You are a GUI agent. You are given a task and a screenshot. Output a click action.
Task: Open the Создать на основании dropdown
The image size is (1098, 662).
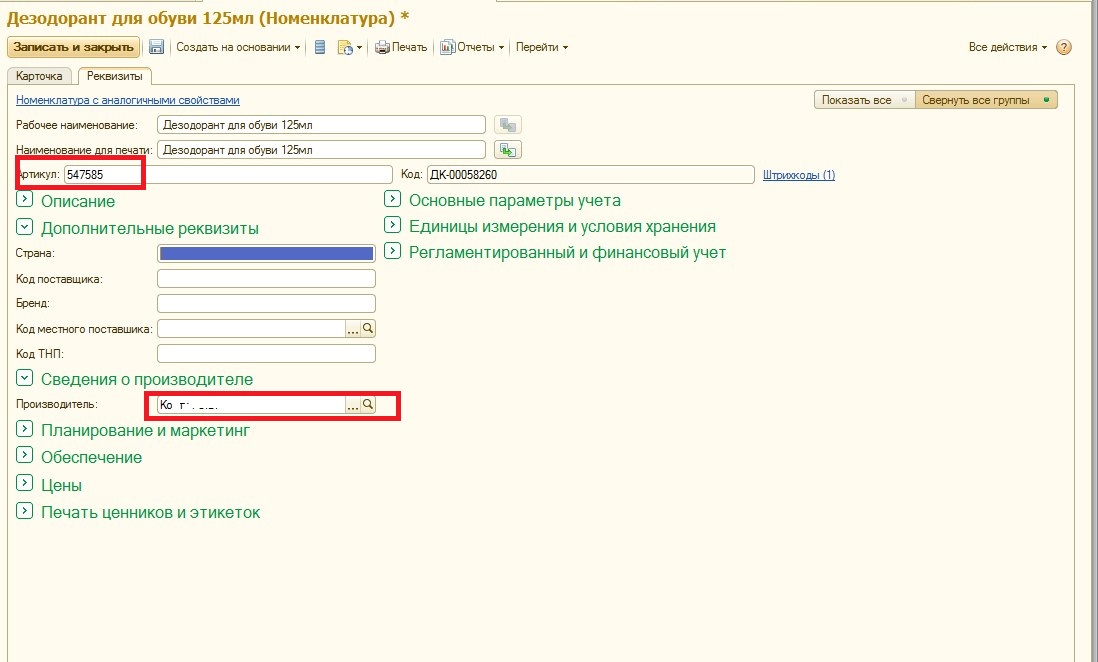(239, 47)
